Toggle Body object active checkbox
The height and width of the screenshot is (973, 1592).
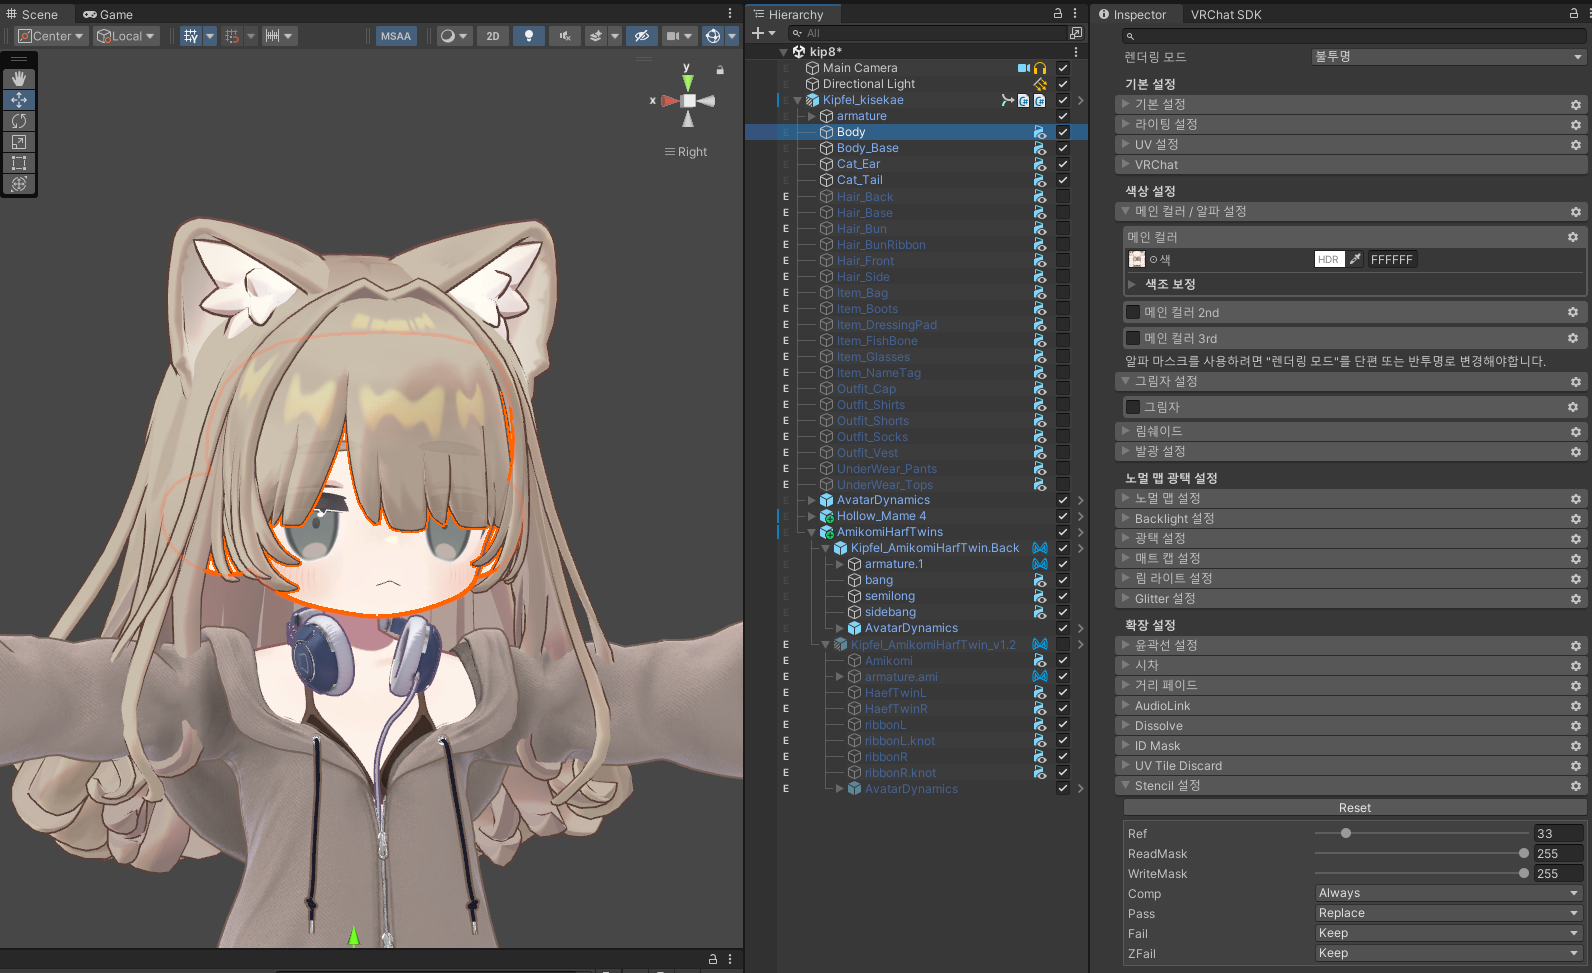pyautogui.click(x=1063, y=132)
